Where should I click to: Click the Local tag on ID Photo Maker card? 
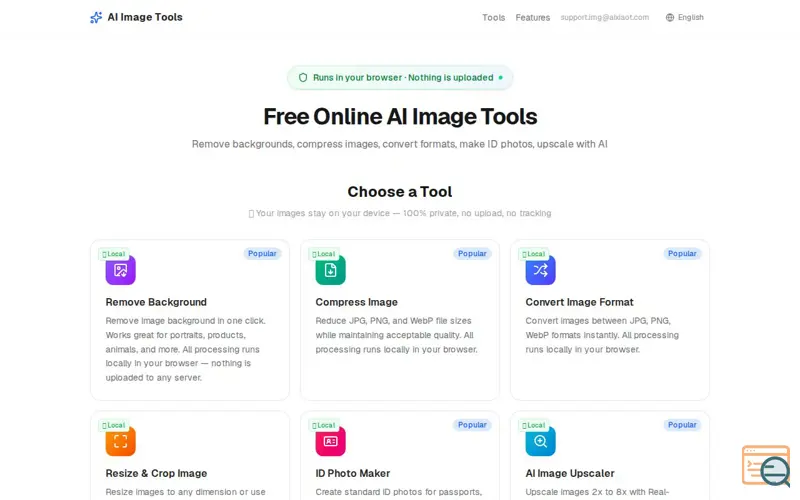[324, 426]
